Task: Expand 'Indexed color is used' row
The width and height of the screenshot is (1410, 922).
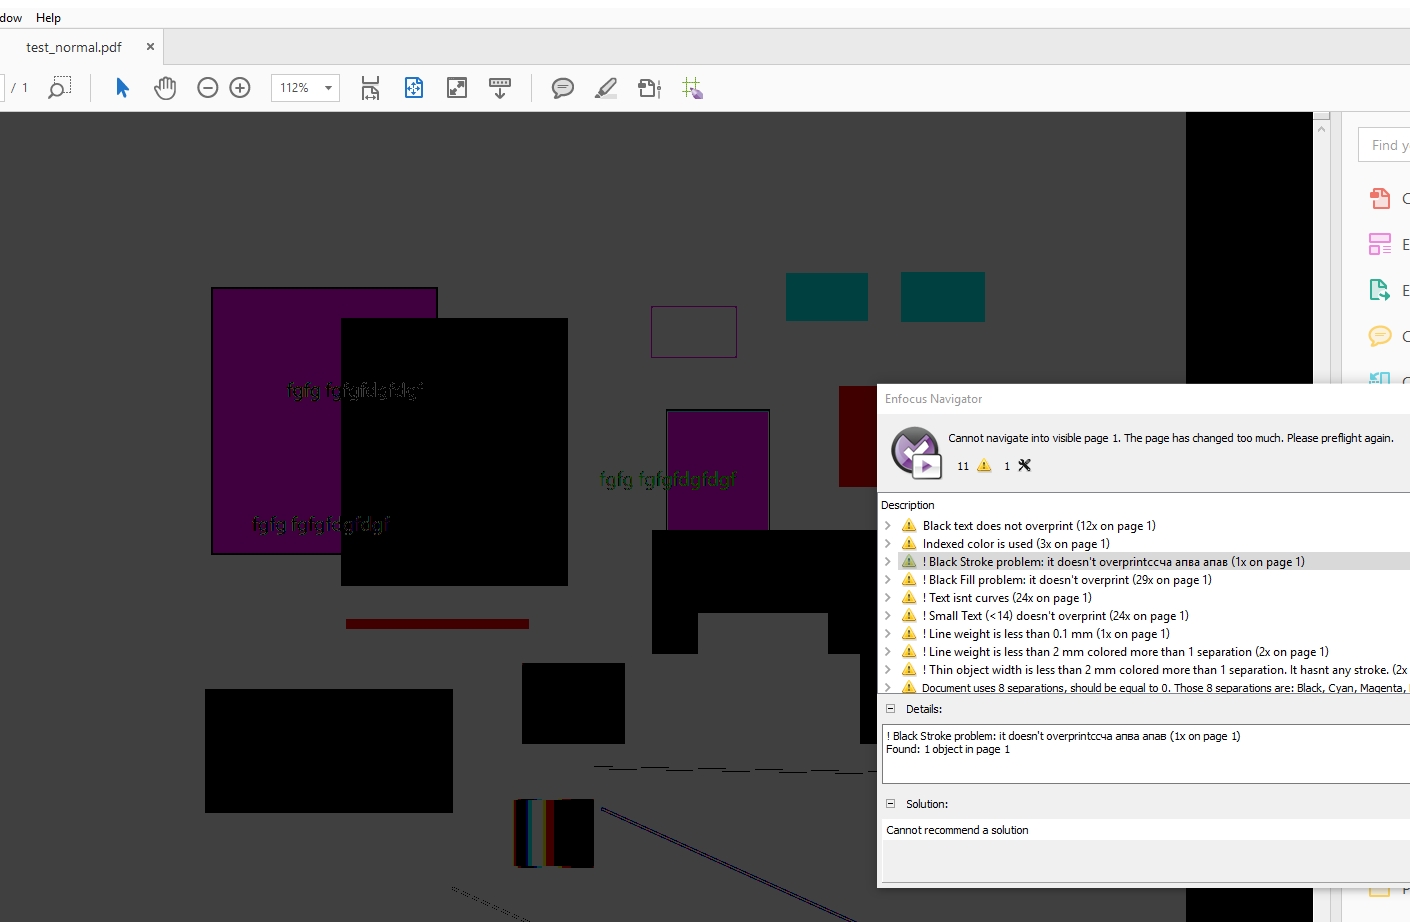Action: 888,544
